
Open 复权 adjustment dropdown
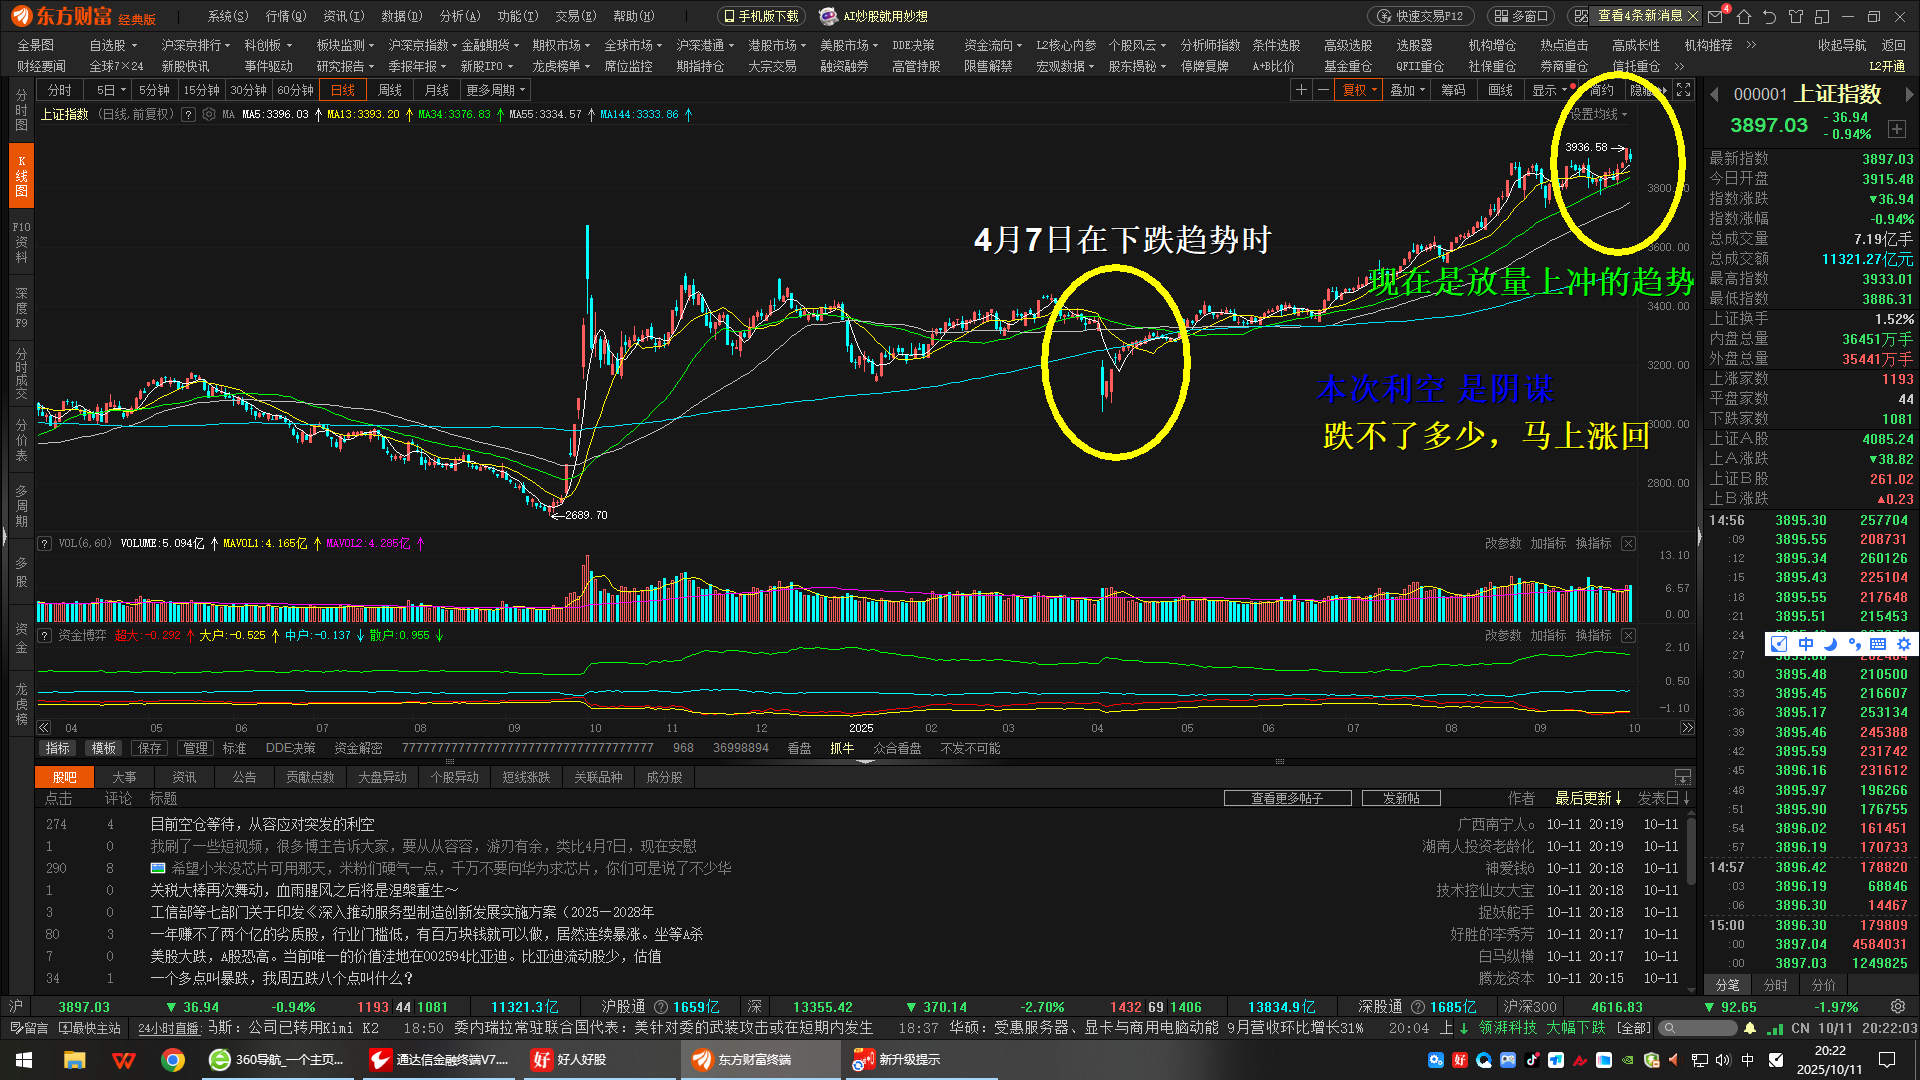pos(1360,90)
